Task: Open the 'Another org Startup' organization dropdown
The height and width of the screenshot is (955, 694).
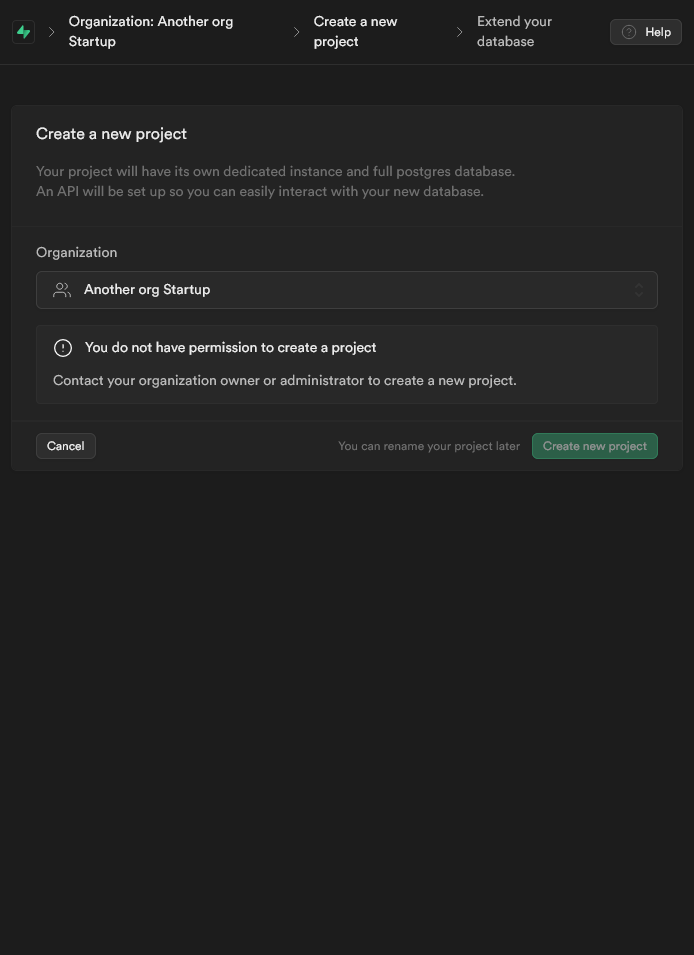Action: pyautogui.click(x=346, y=290)
